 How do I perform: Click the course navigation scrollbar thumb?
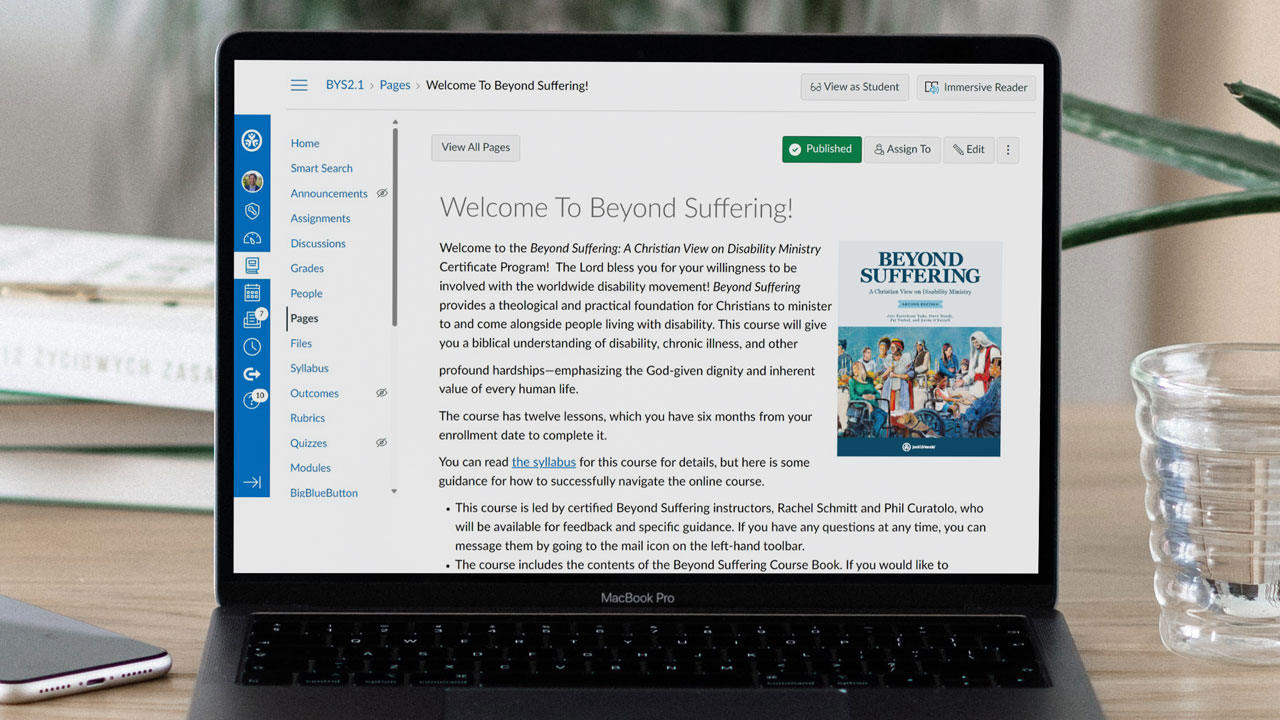395,227
